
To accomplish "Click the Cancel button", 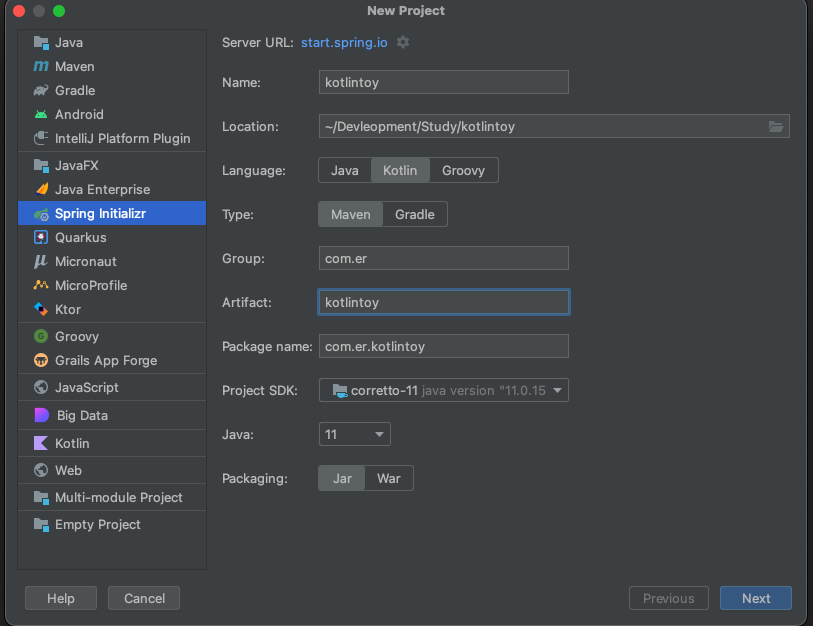I will click(144, 598).
